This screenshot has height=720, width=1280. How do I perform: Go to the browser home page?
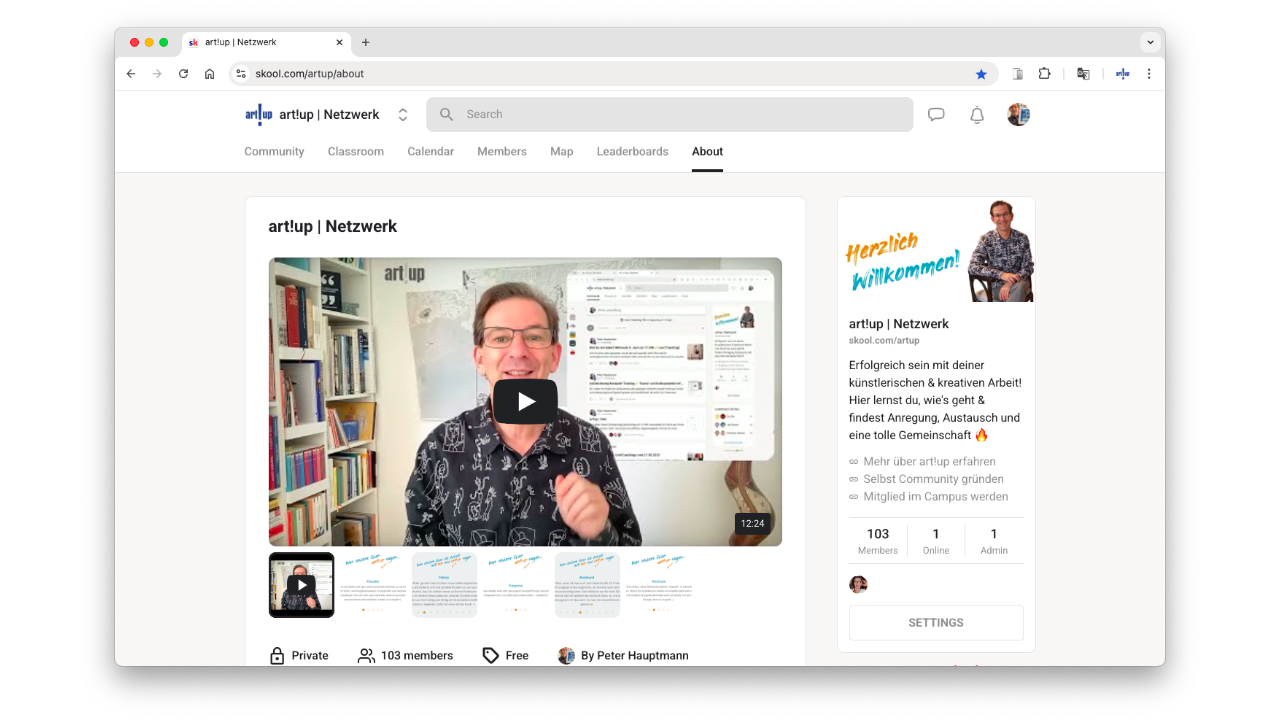pyautogui.click(x=209, y=74)
